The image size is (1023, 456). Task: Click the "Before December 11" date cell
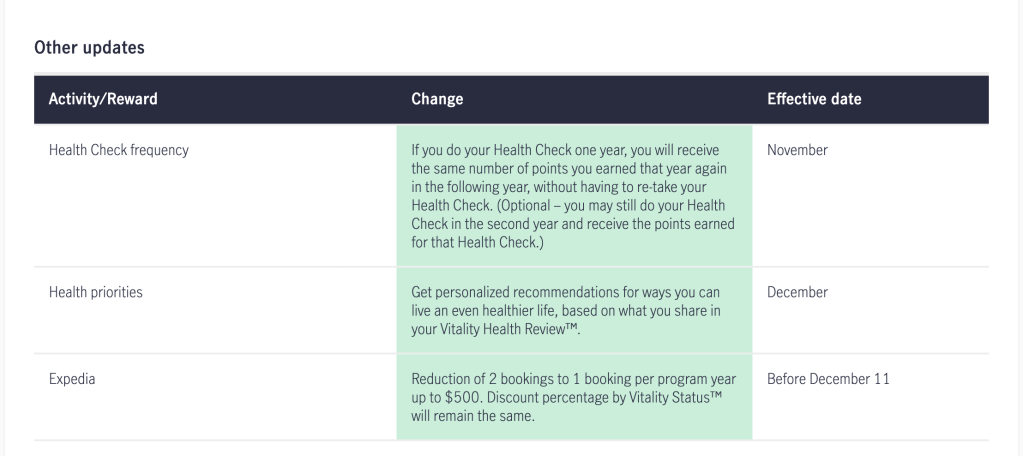[828, 380]
